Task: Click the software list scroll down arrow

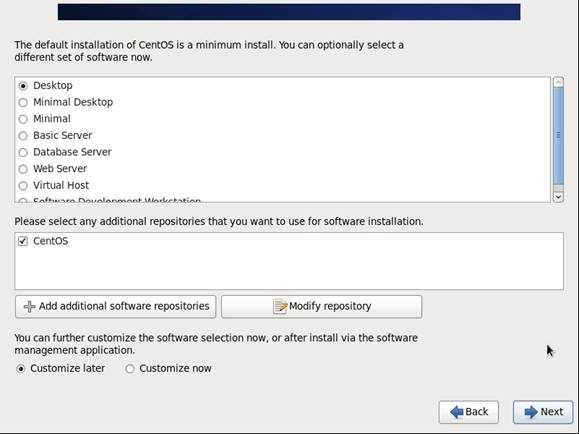Action: coord(558,197)
